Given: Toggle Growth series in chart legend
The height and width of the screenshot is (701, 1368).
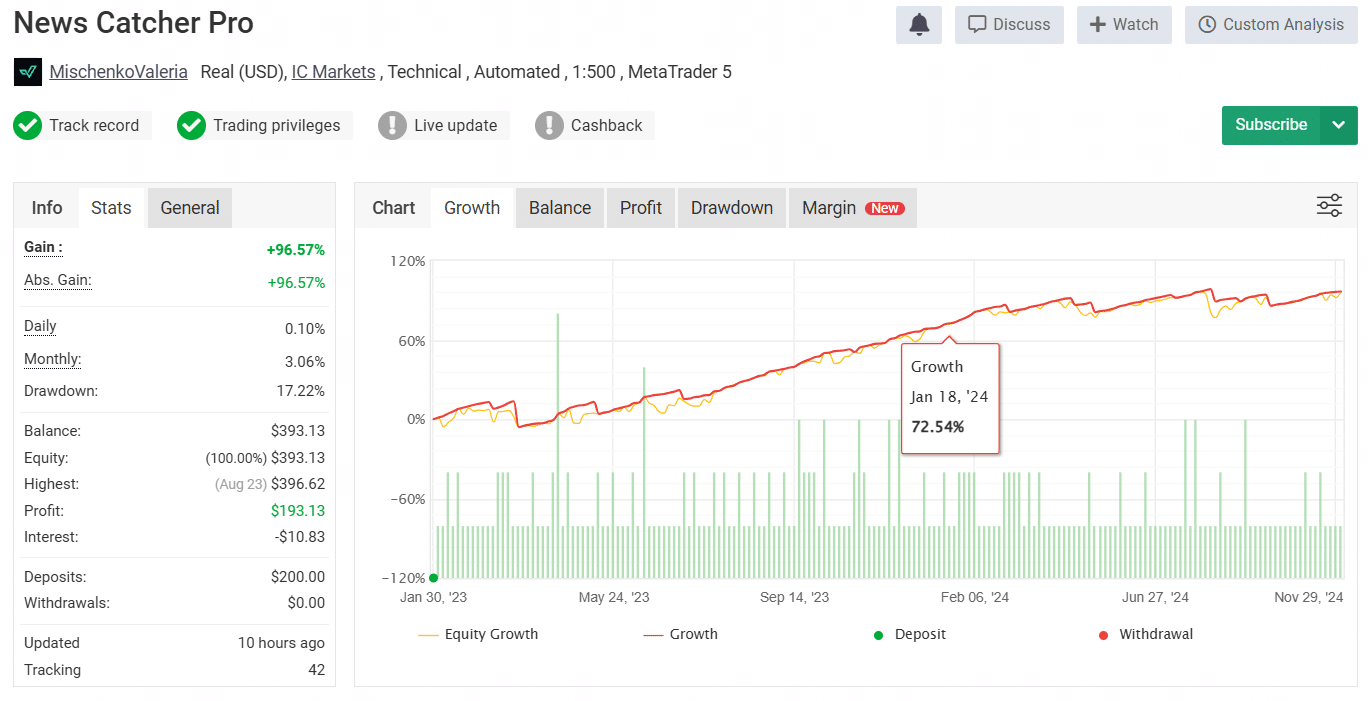Looking at the screenshot, I should (x=681, y=634).
